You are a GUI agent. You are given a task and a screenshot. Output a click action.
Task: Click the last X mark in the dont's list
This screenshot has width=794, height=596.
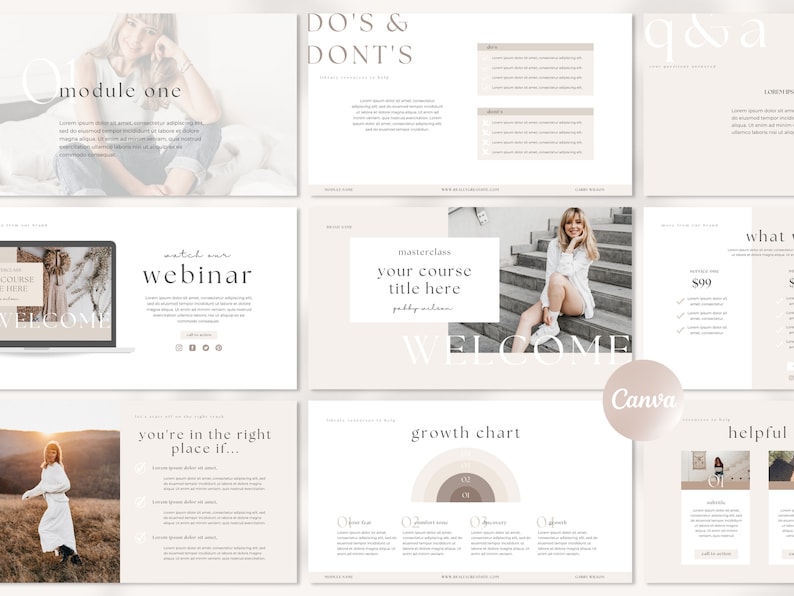pyautogui.click(x=486, y=152)
